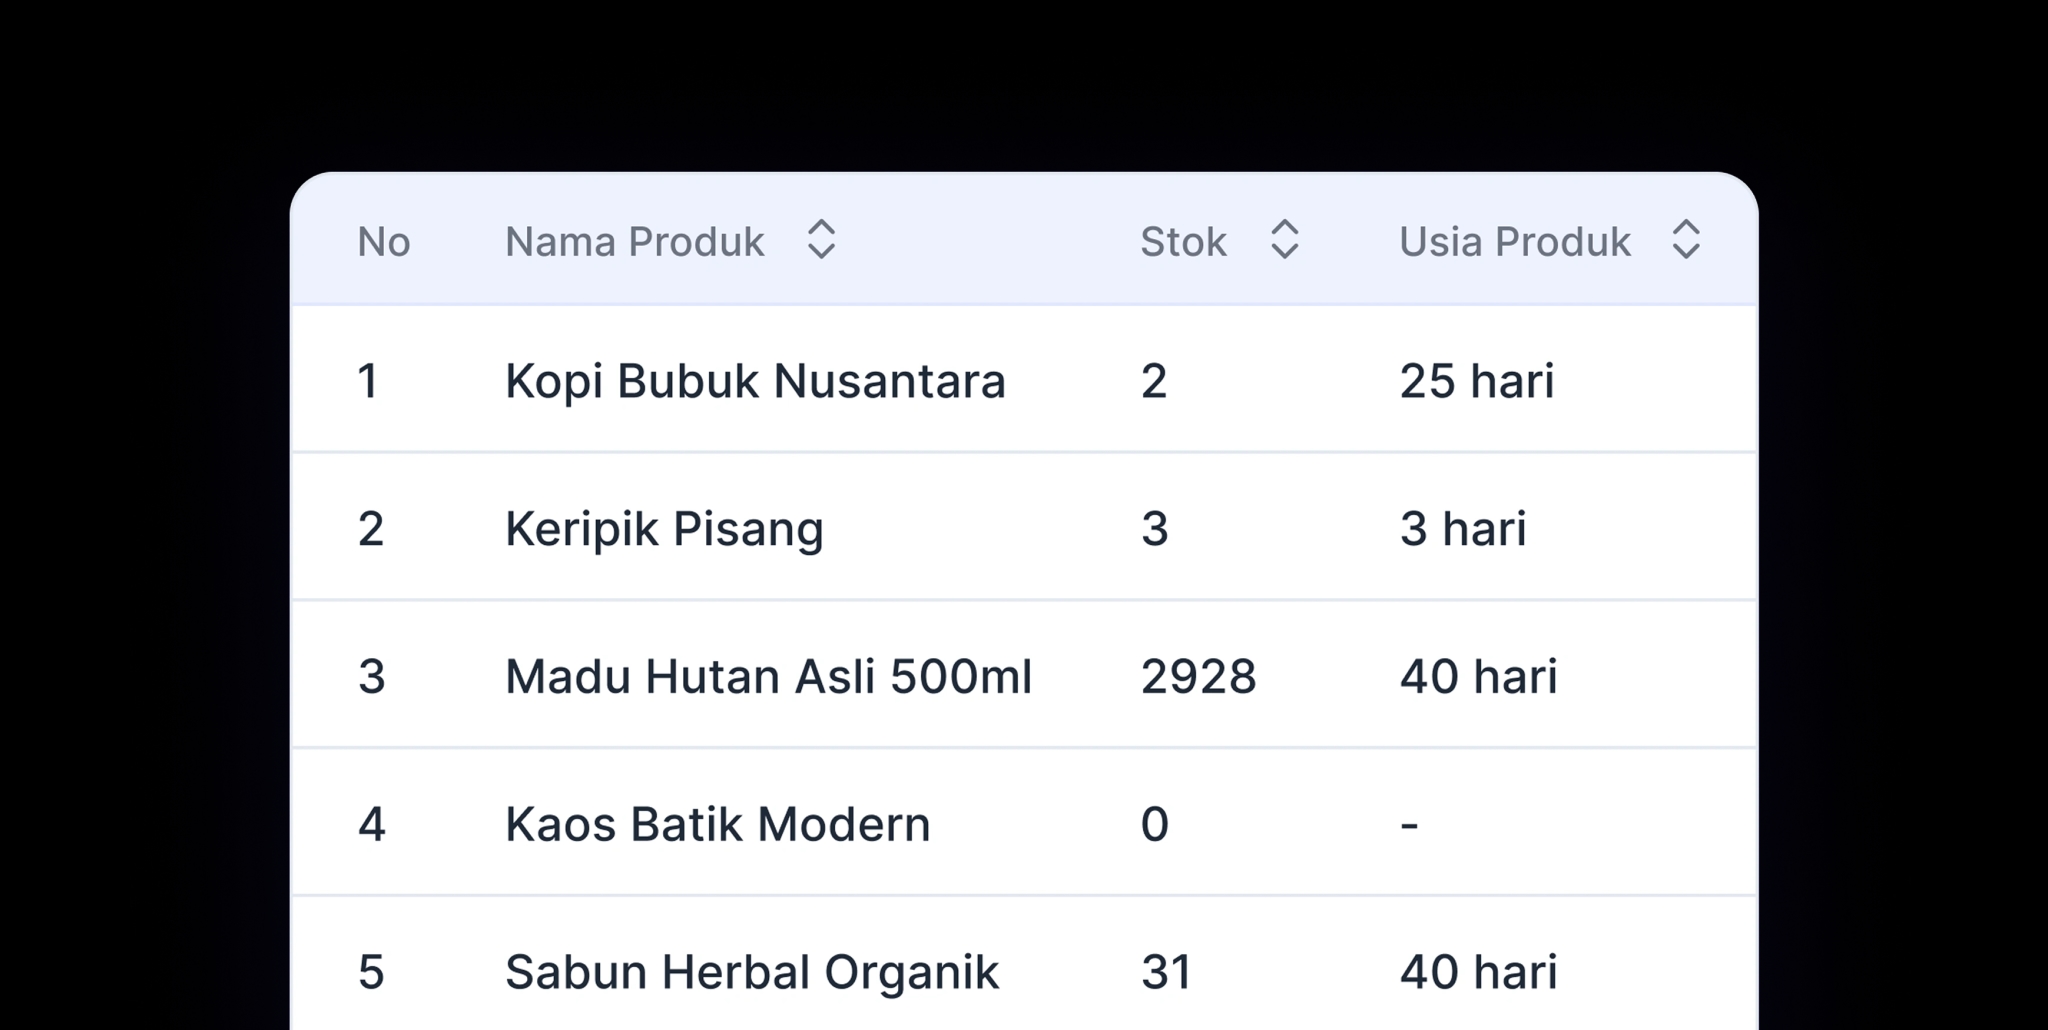Toggle sorting on the Usia Produk column
Screen dimensions: 2048x1030
[1685, 240]
